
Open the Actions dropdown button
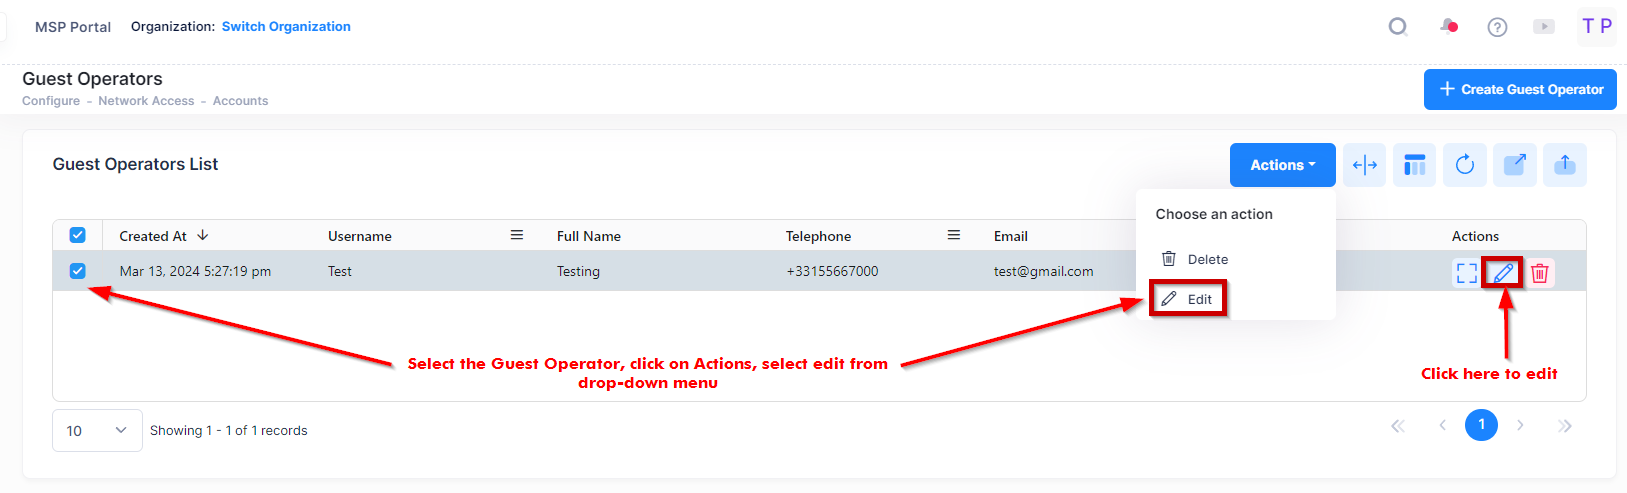(x=1282, y=165)
